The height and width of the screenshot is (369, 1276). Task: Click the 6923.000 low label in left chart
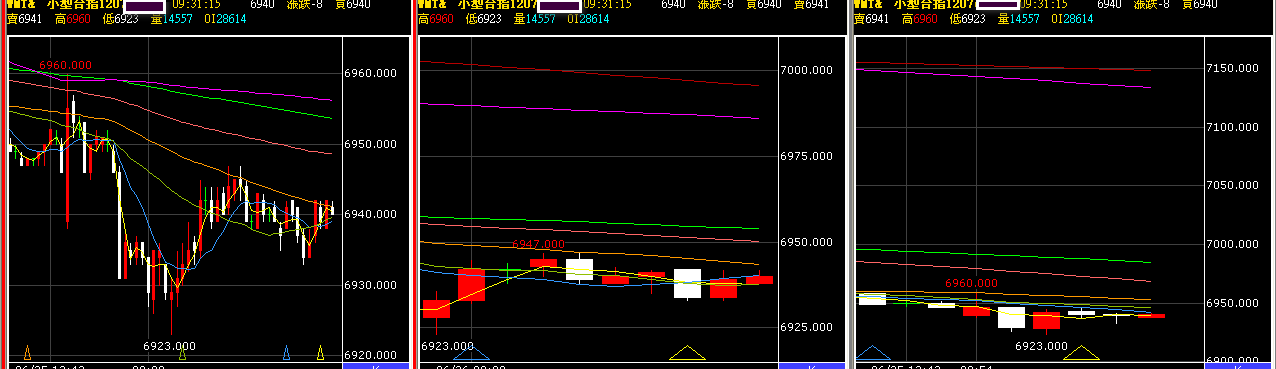click(169, 346)
